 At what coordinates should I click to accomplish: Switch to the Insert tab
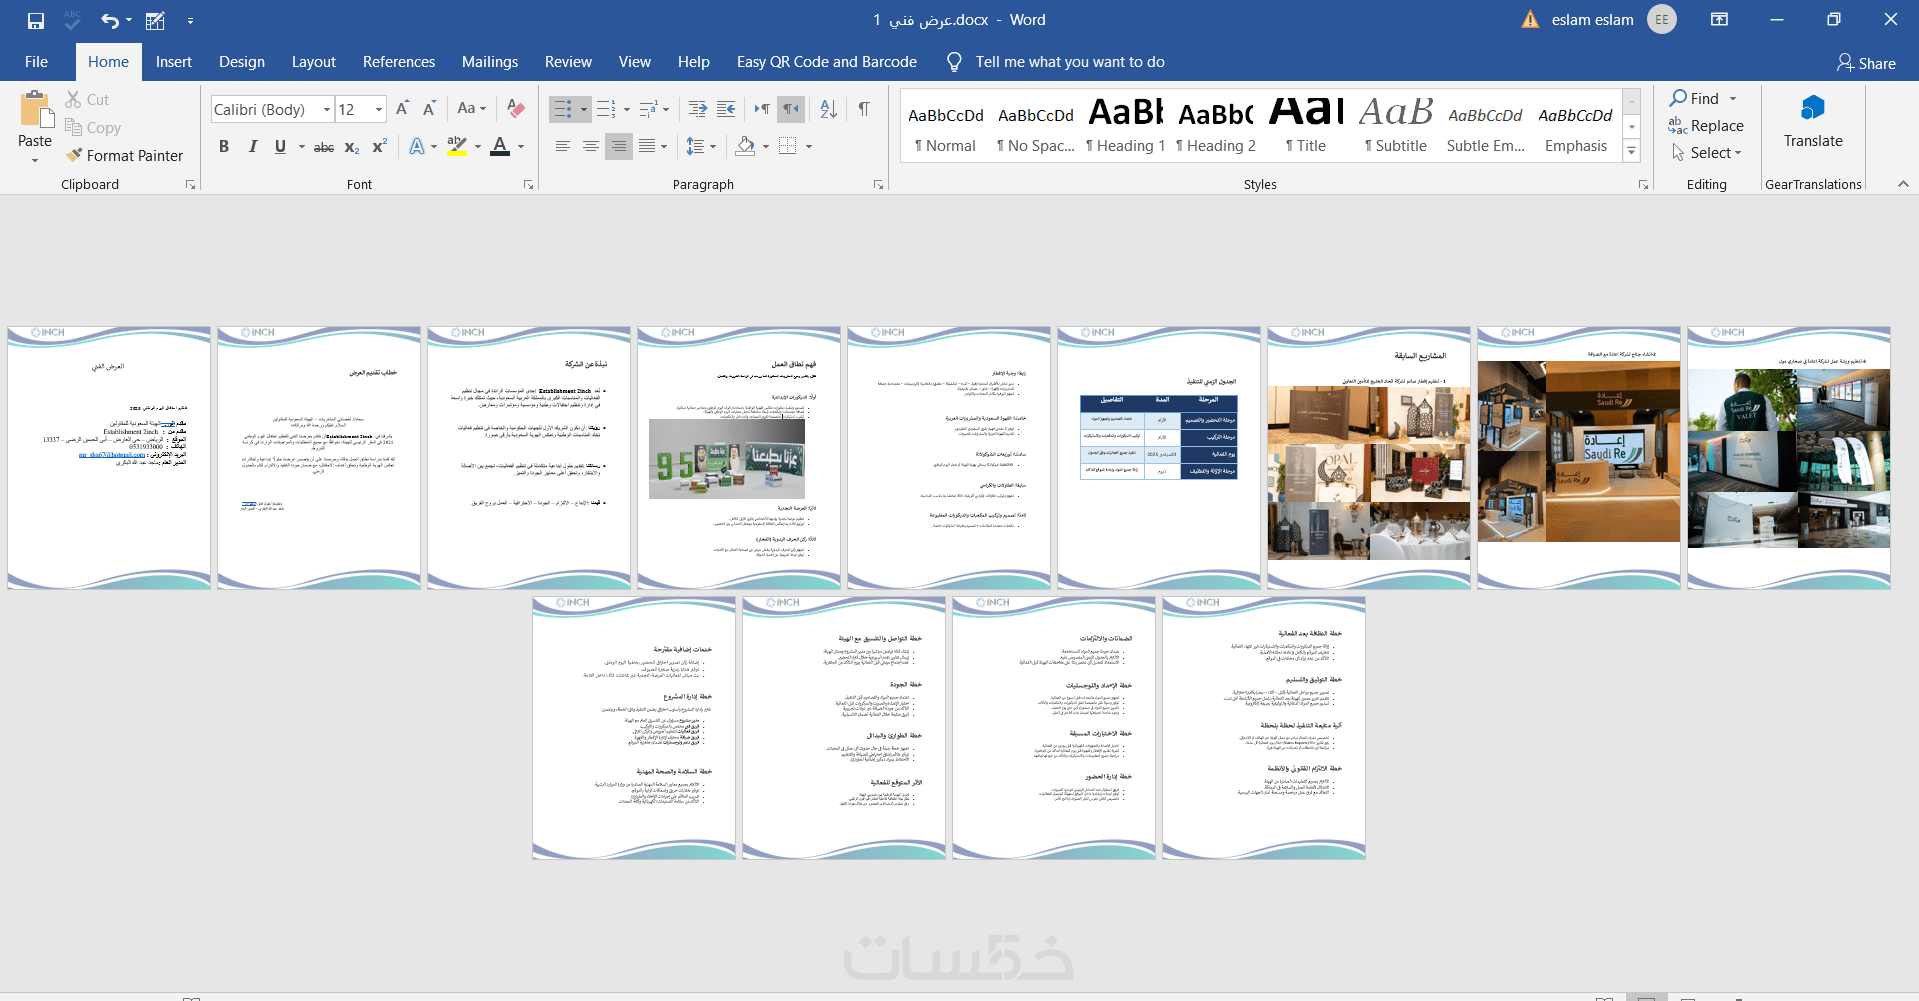[x=174, y=62]
